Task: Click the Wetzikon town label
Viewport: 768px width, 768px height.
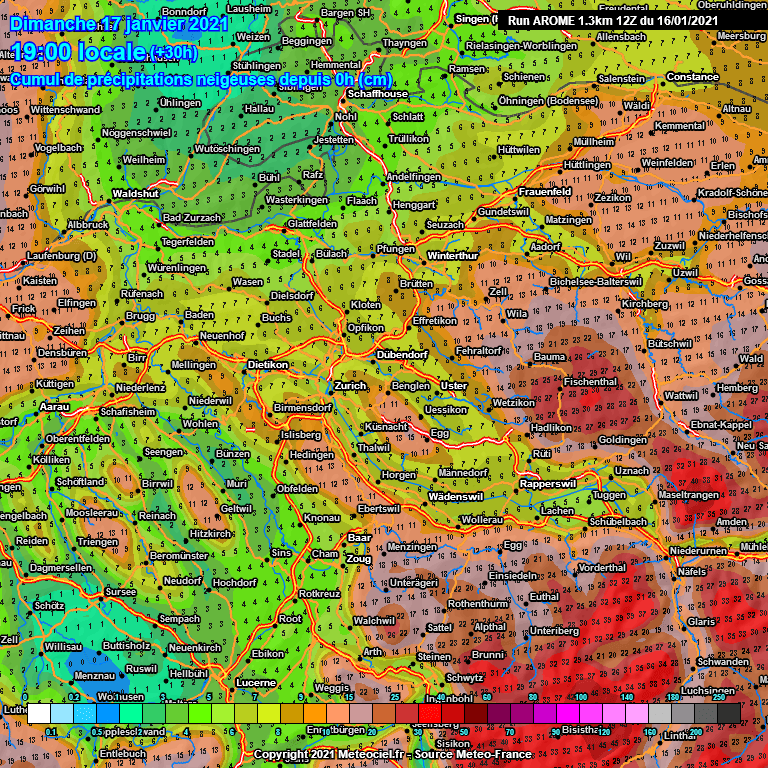Action: click(514, 402)
